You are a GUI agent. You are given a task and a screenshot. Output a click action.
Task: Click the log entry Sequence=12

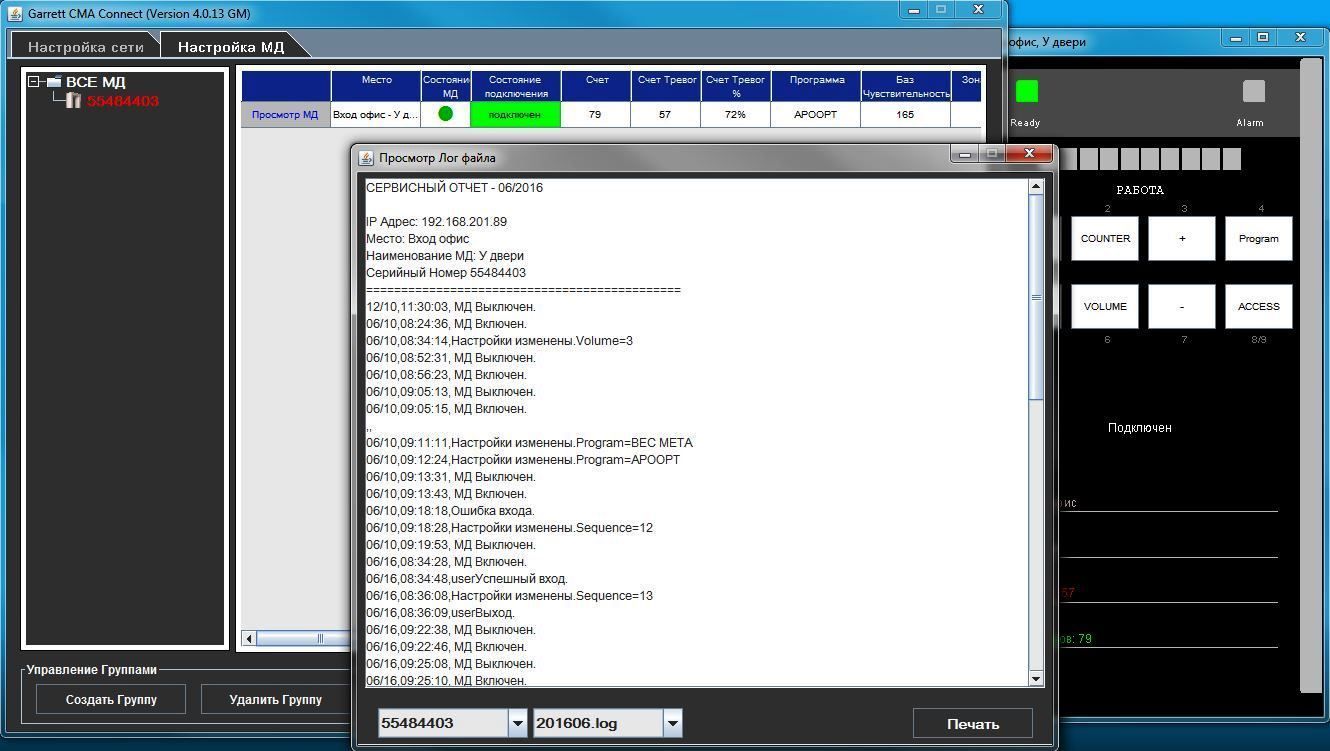[x=509, y=528]
